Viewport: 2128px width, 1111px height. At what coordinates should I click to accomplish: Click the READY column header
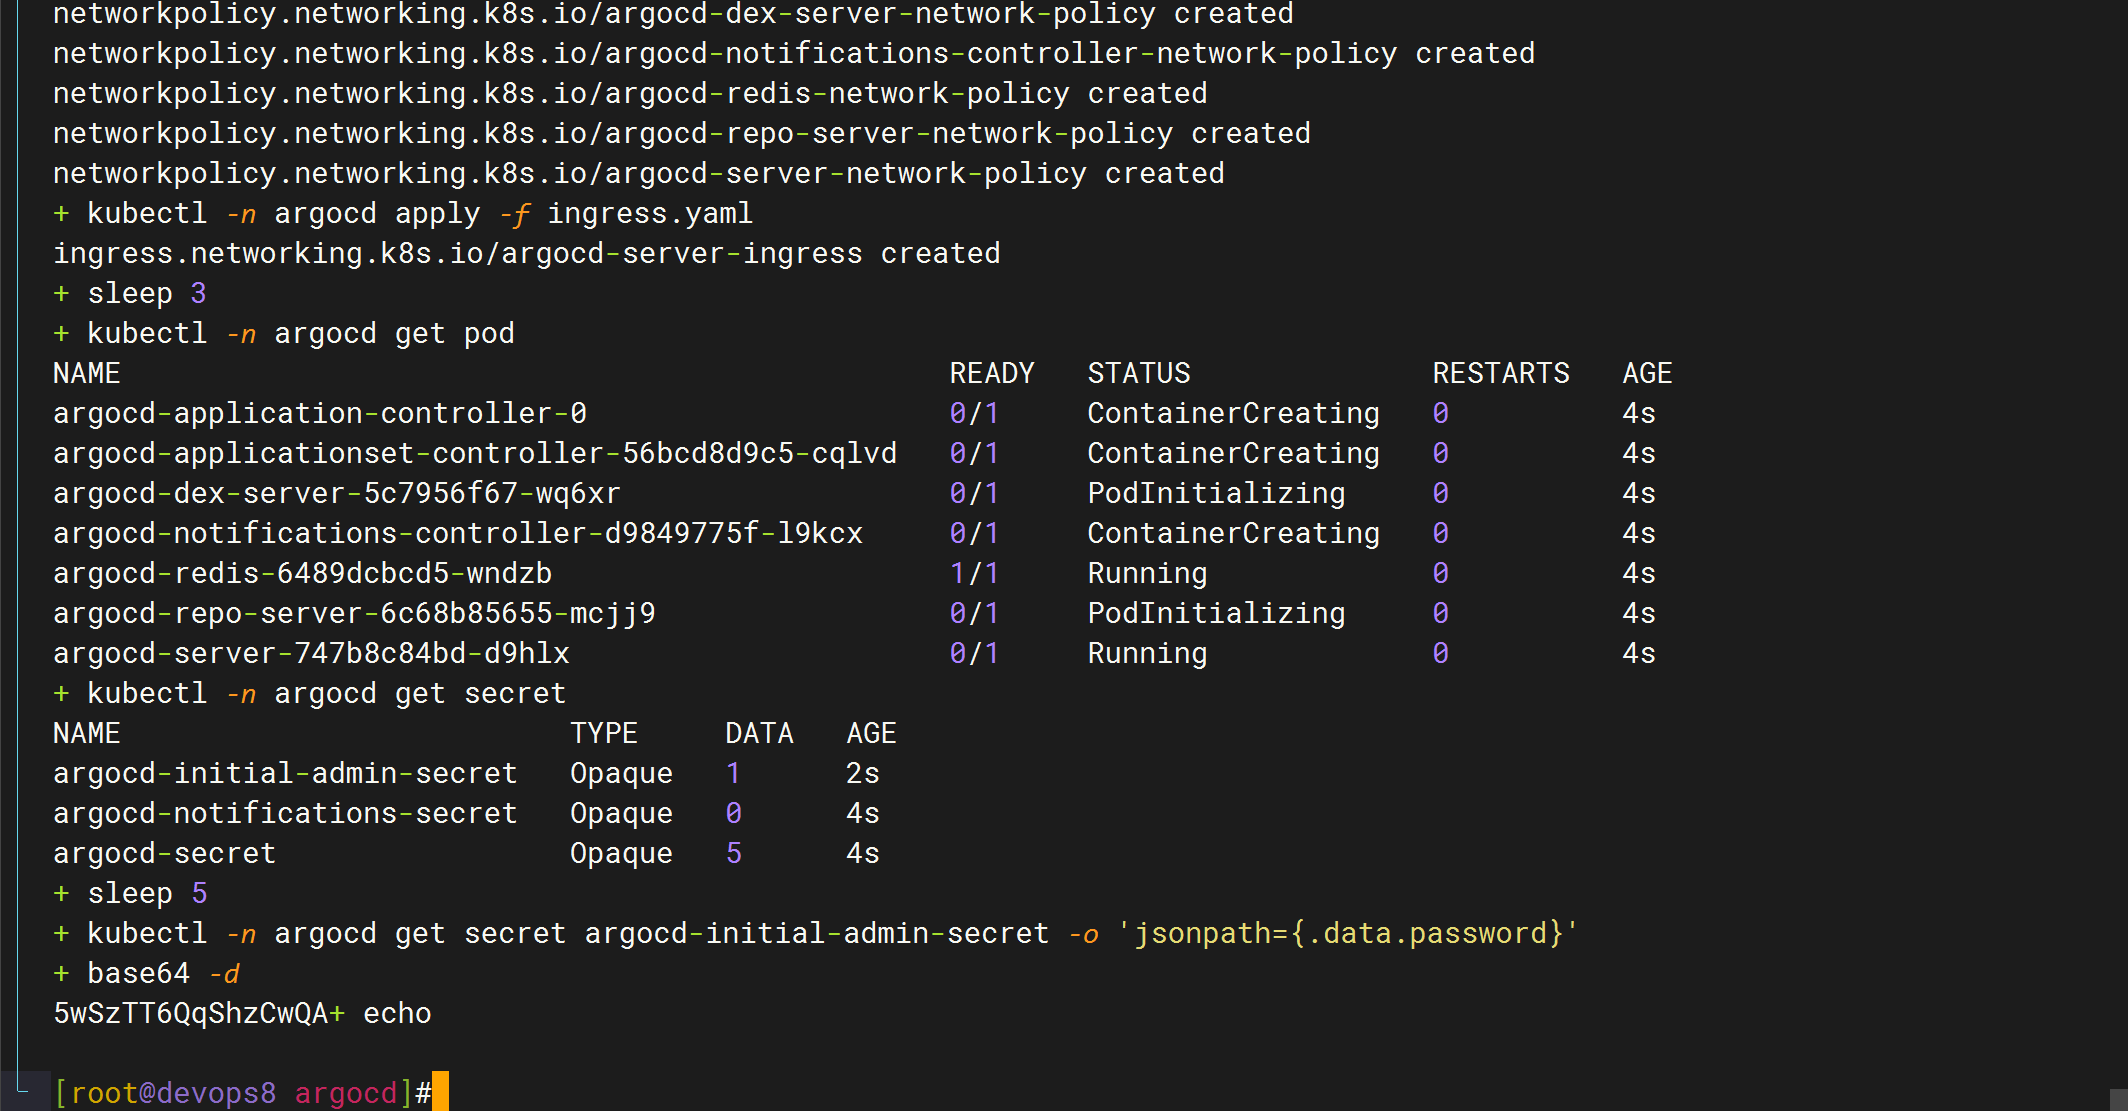(x=992, y=373)
